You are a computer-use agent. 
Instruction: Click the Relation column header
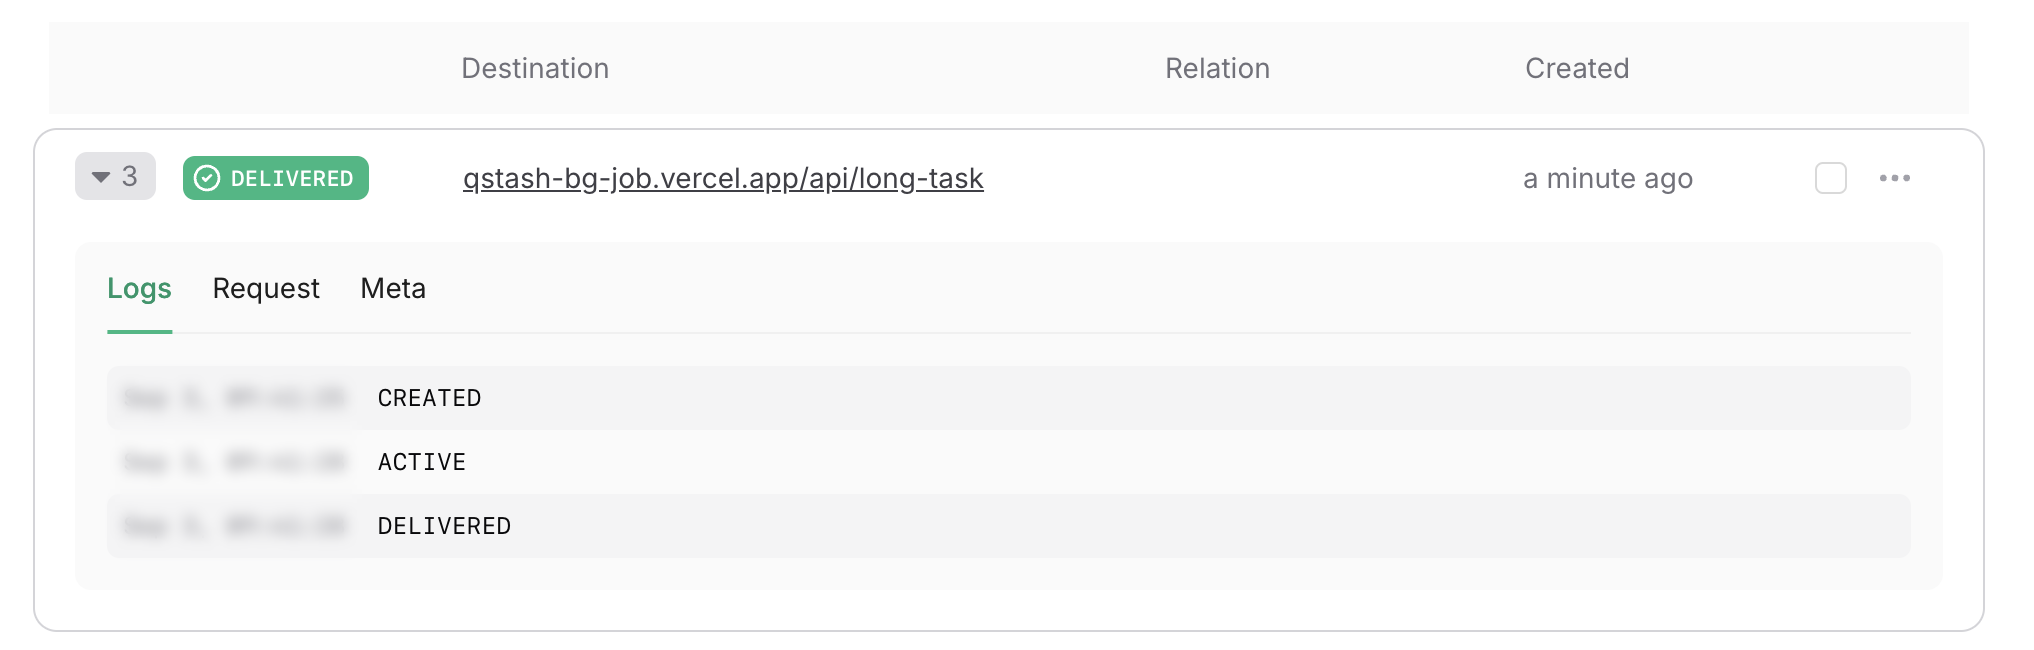click(x=1217, y=68)
